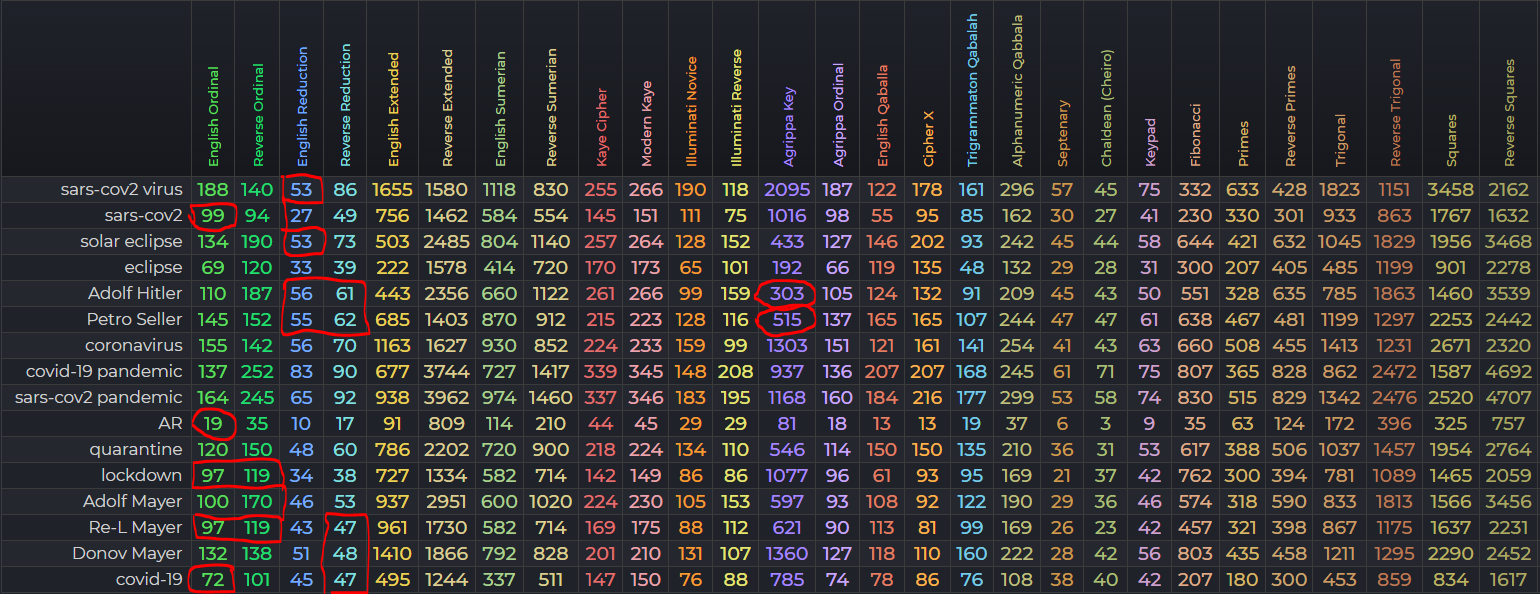Select the Squares column header

pyautogui.click(x=1452, y=141)
